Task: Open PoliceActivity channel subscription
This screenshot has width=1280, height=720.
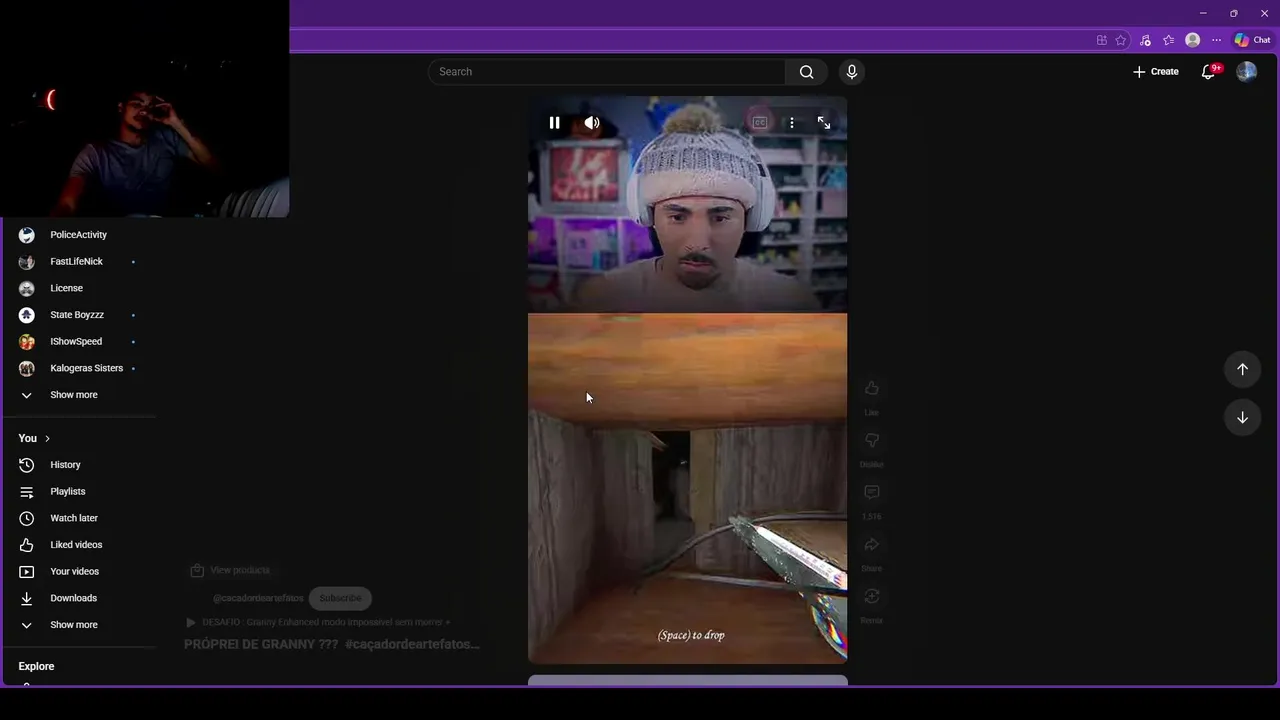Action: pos(80,235)
